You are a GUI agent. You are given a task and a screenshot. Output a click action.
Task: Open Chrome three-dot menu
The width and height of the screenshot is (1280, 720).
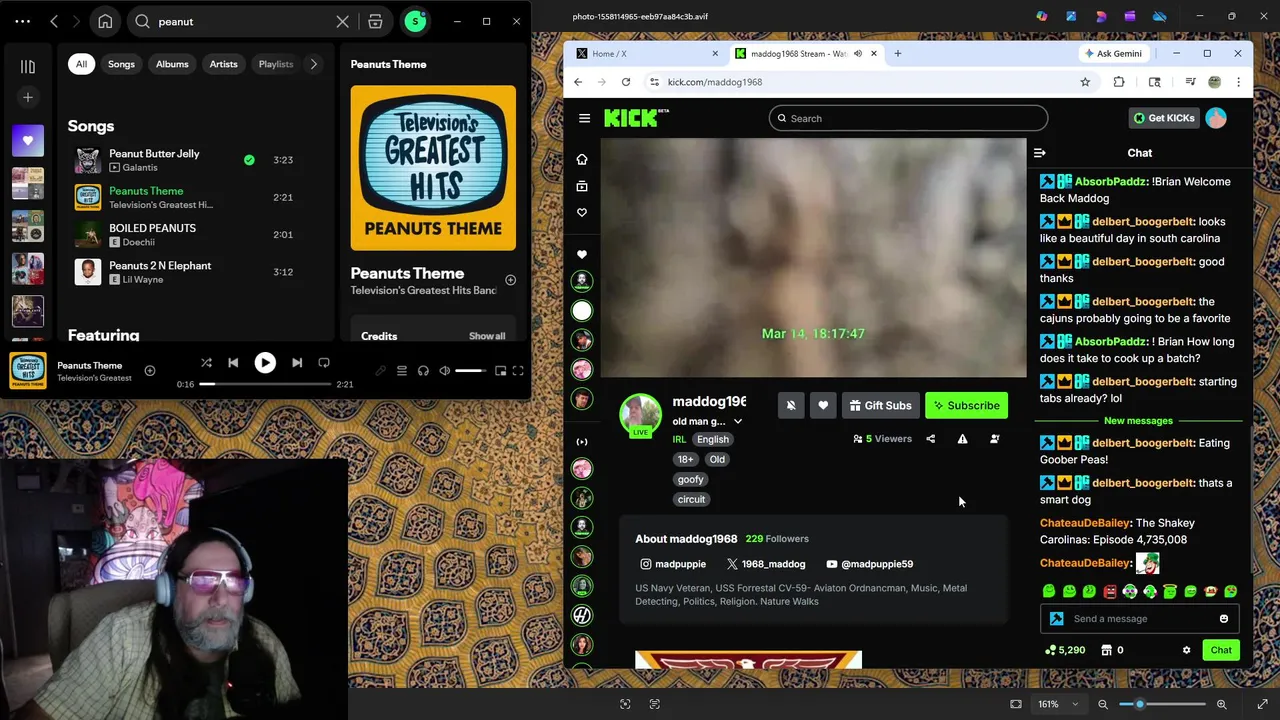click(1238, 82)
